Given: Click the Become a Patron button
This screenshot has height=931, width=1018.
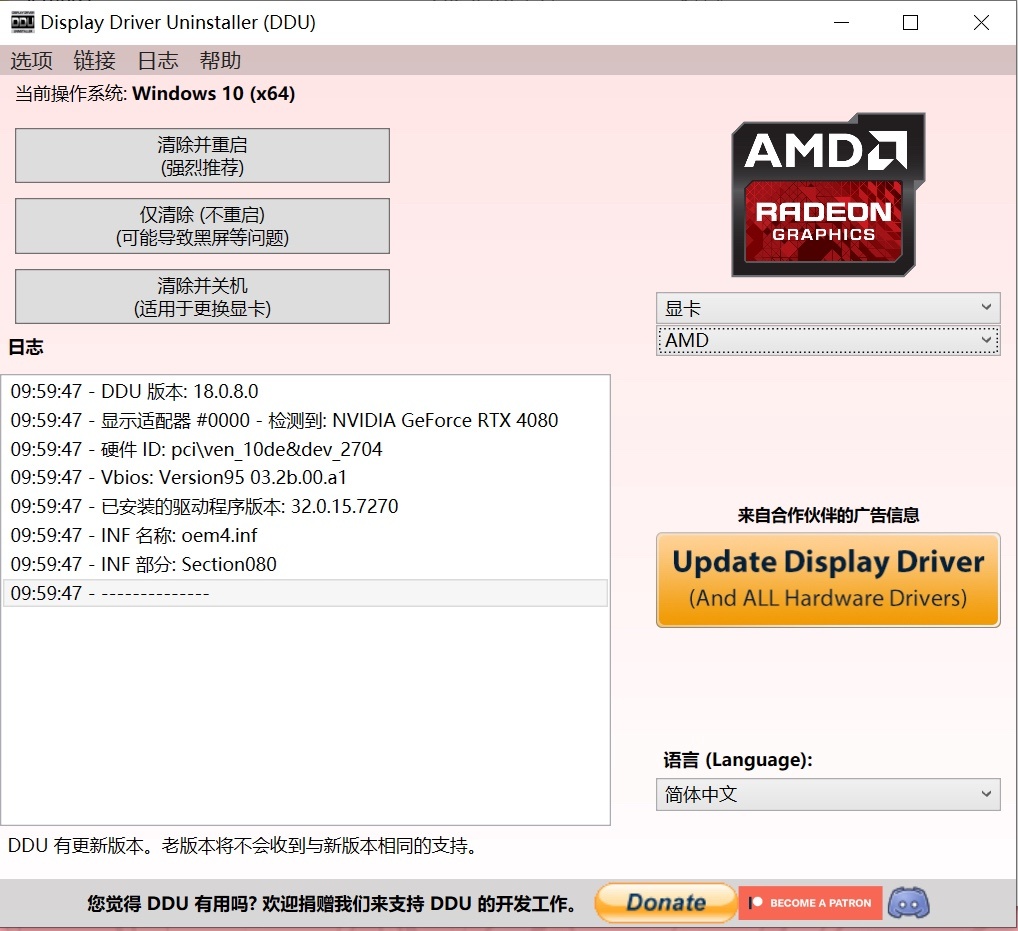Looking at the screenshot, I should (810, 903).
